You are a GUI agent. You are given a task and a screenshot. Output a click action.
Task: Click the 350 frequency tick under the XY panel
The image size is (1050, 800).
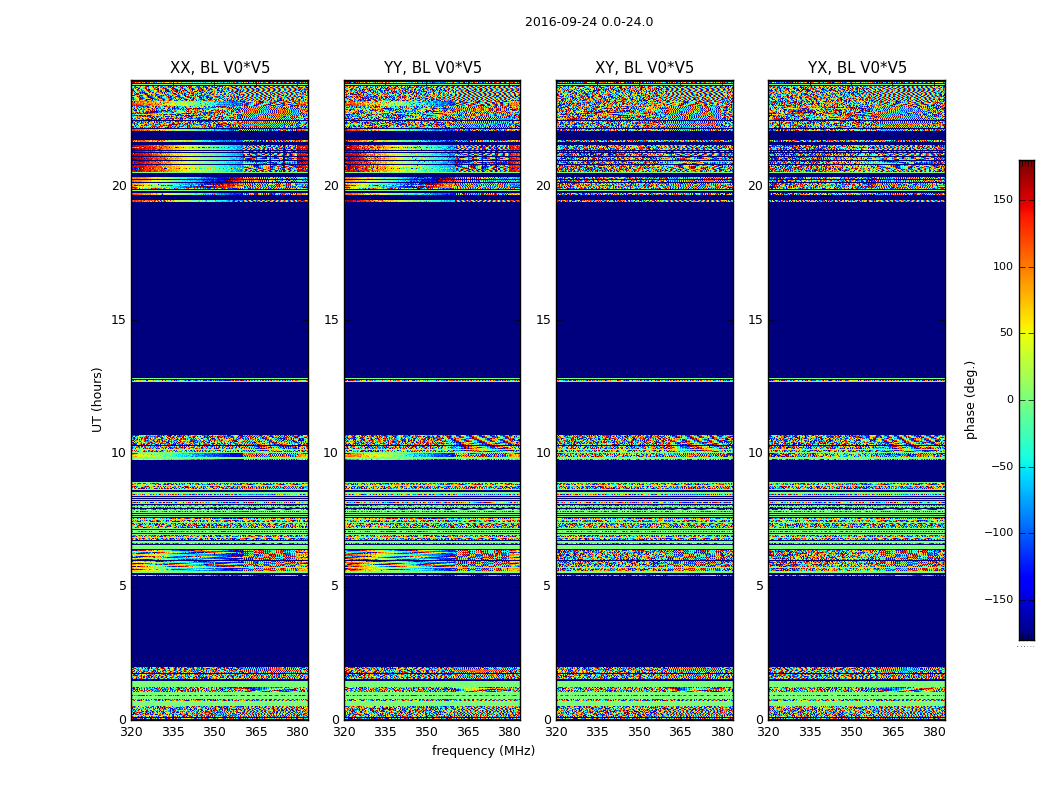[x=640, y=732]
